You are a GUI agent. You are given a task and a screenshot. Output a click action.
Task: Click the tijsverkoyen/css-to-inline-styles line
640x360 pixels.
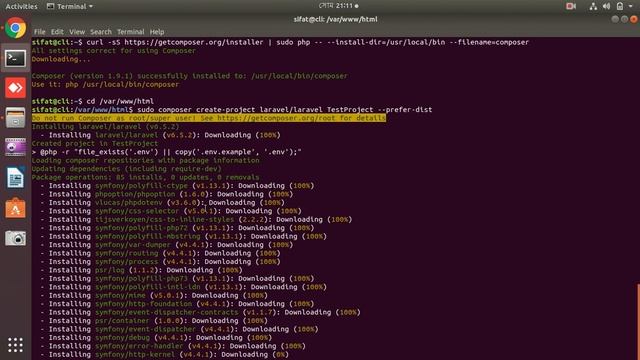196,220
